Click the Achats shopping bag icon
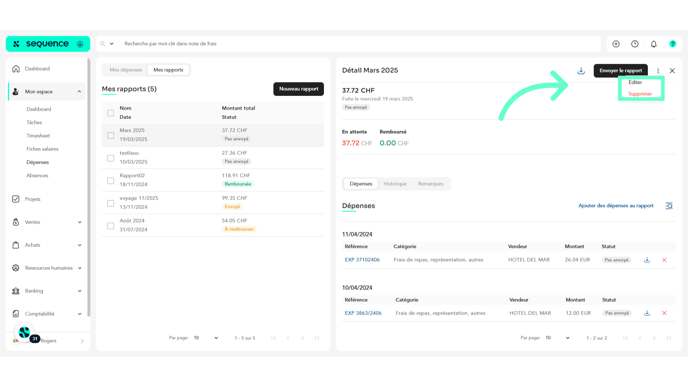The height and width of the screenshot is (387, 688). (16, 245)
